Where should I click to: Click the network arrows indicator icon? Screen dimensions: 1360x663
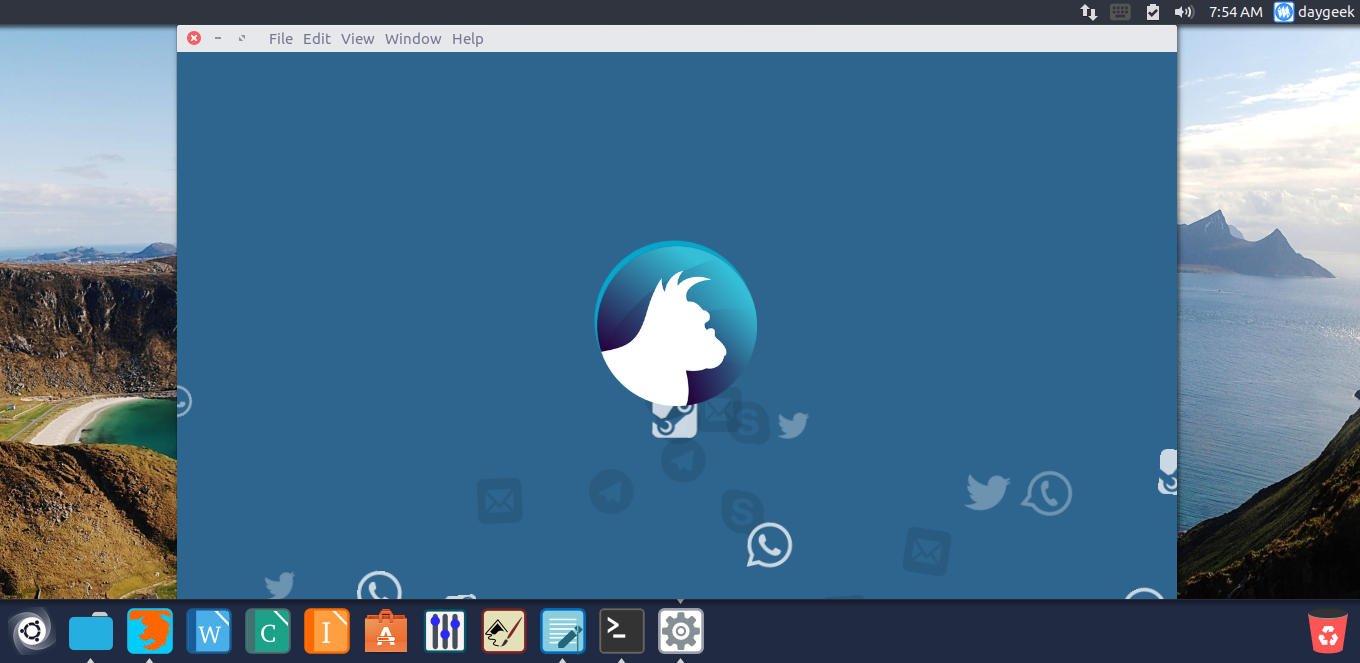point(1089,12)
